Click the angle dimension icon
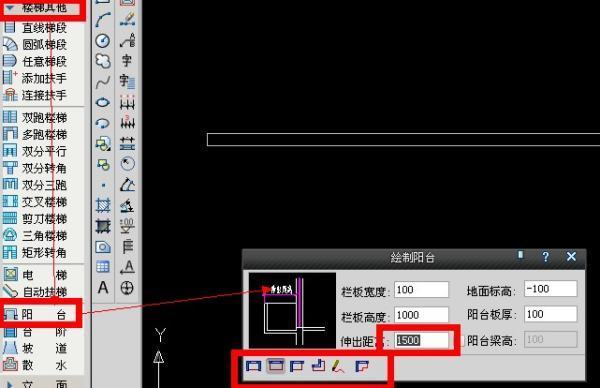Image resolution: width=600 pixels, height=388 pixels. pyautogui.click(x=127, y=185)
